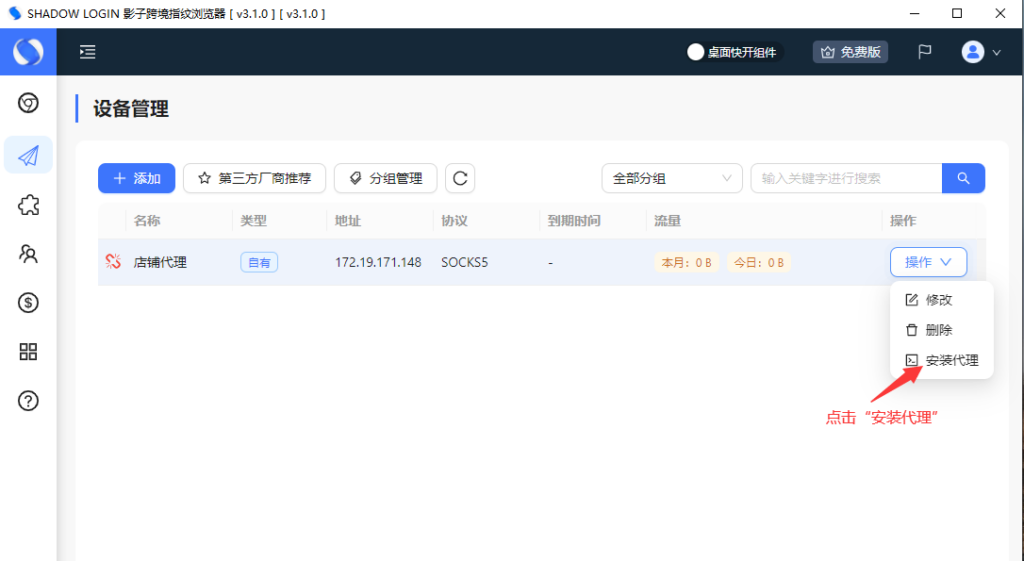Click the 添加 button
Image resolution: width=1024 pixels, height=561 pixels.
point(137,178)
